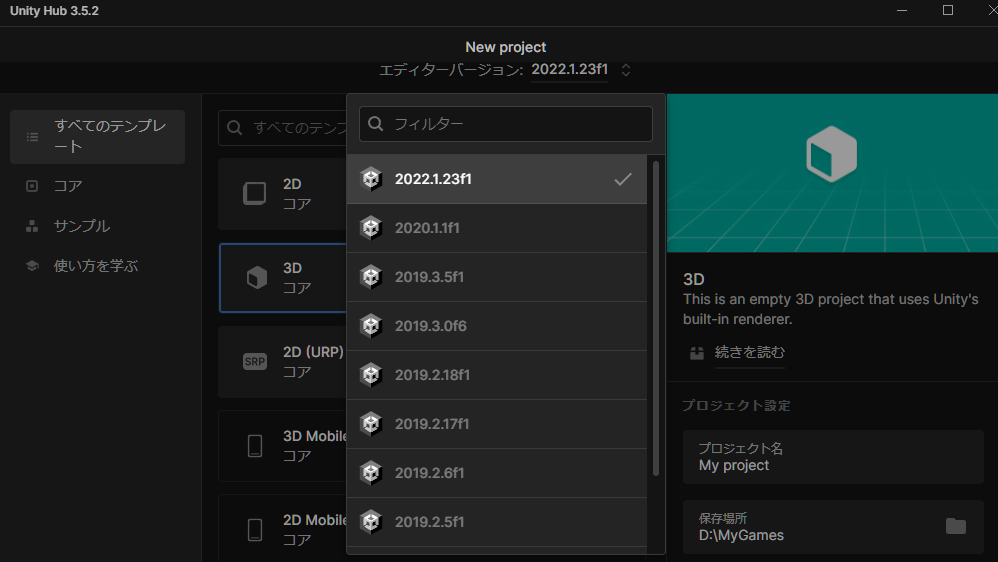Minimize the Unity Hub window
The height and width of the screenshot is (562, 998).
tap(902, 10)
